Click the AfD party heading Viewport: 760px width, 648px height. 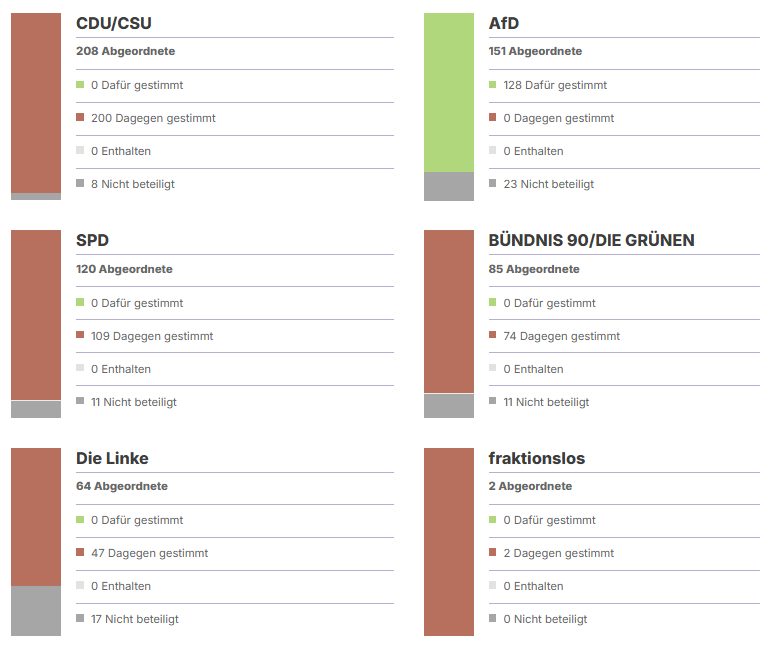point(504,23)
